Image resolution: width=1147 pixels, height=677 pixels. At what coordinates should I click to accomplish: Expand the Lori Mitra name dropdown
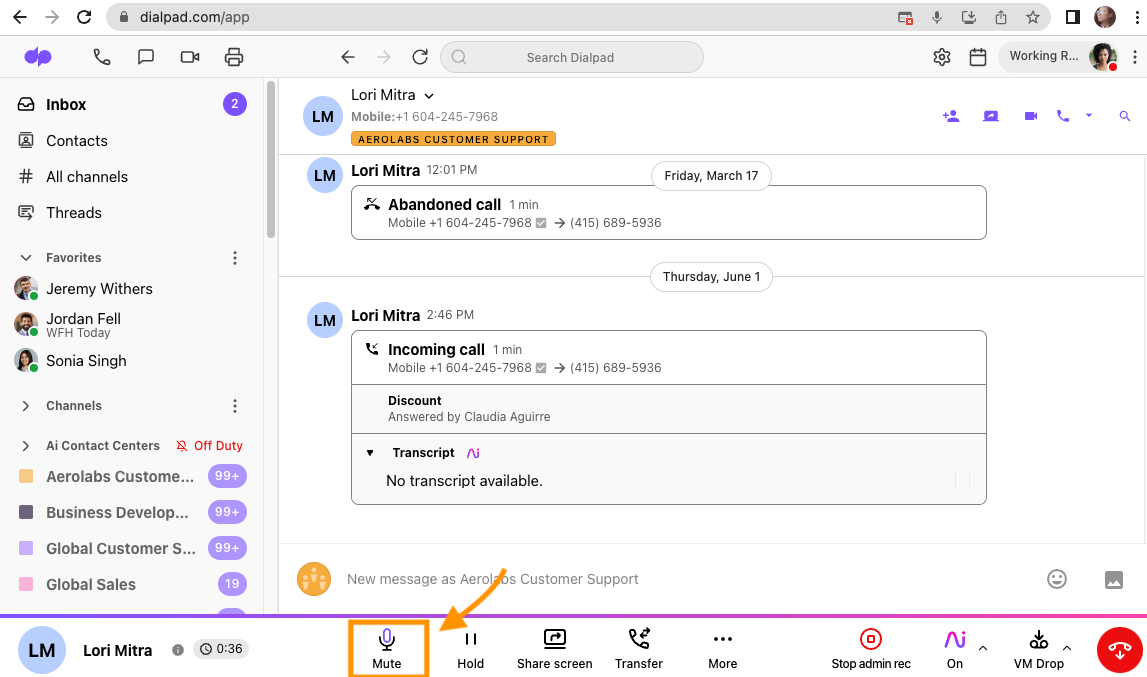tap(429, 96)
